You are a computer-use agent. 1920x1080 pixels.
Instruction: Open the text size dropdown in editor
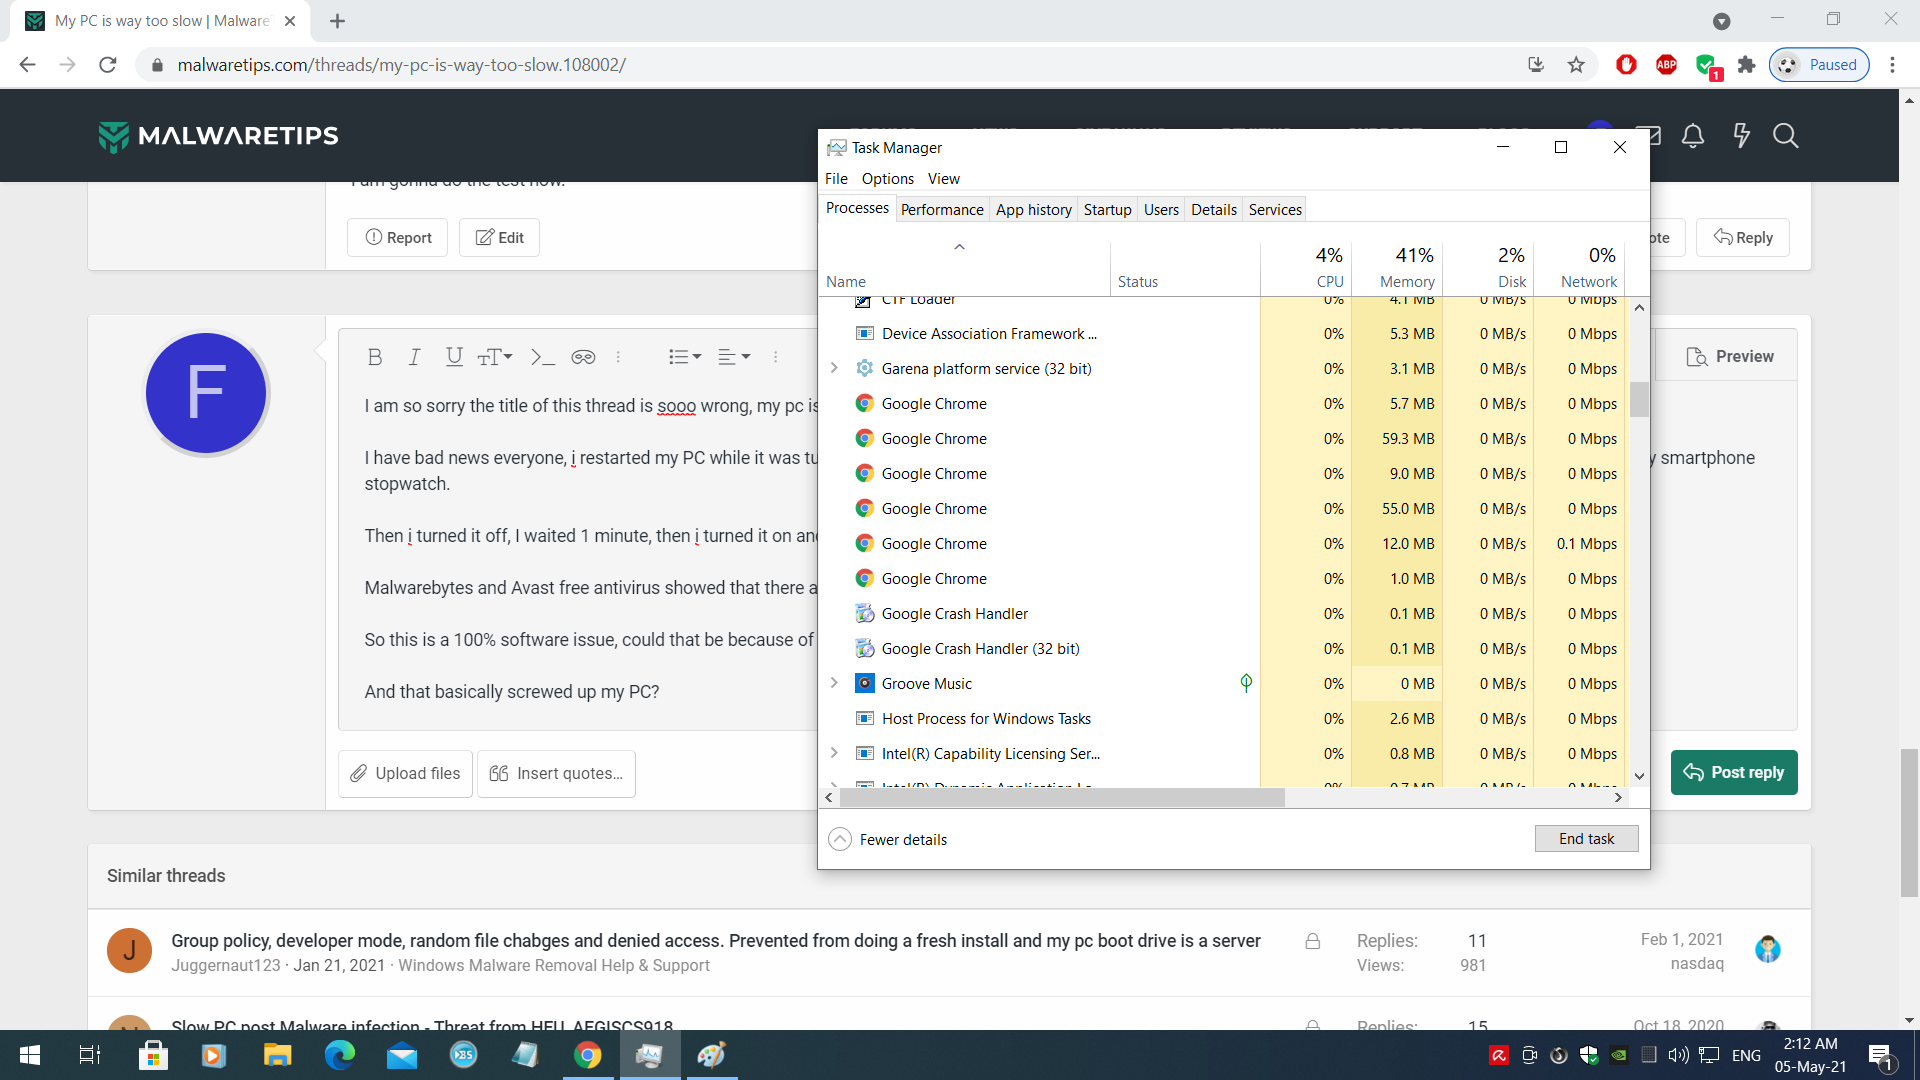pos(495,357)
